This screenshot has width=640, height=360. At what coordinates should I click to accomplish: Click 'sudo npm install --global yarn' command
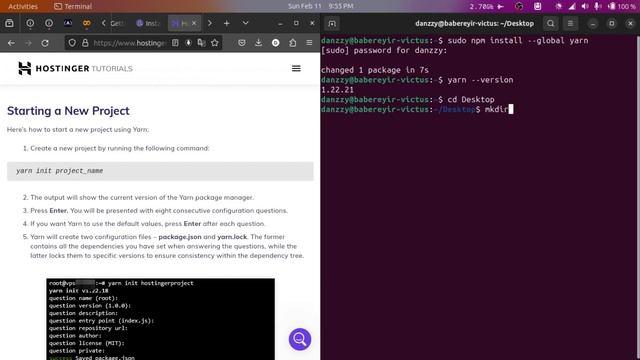tap(518, 40)
